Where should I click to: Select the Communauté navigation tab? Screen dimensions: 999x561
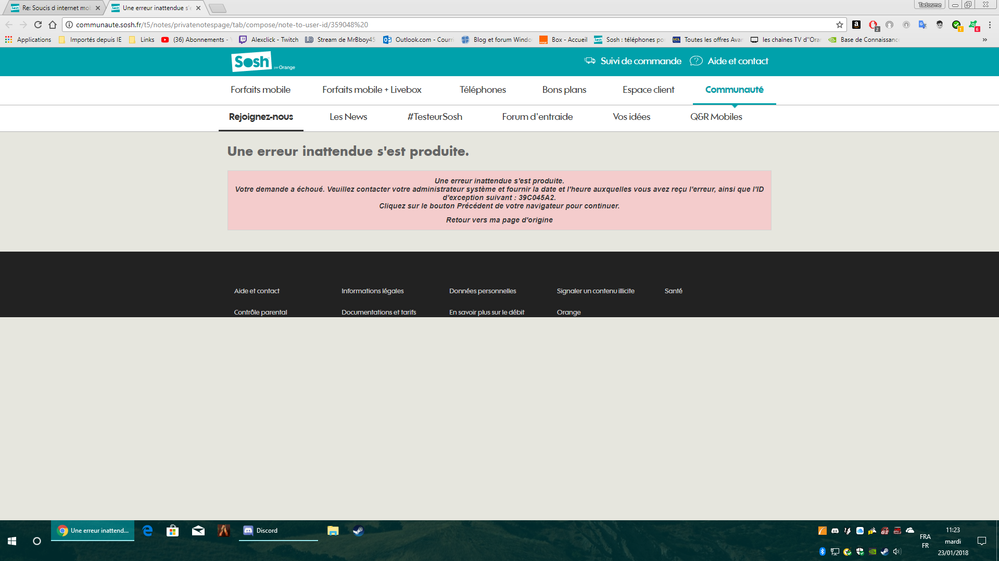[734, 90]
